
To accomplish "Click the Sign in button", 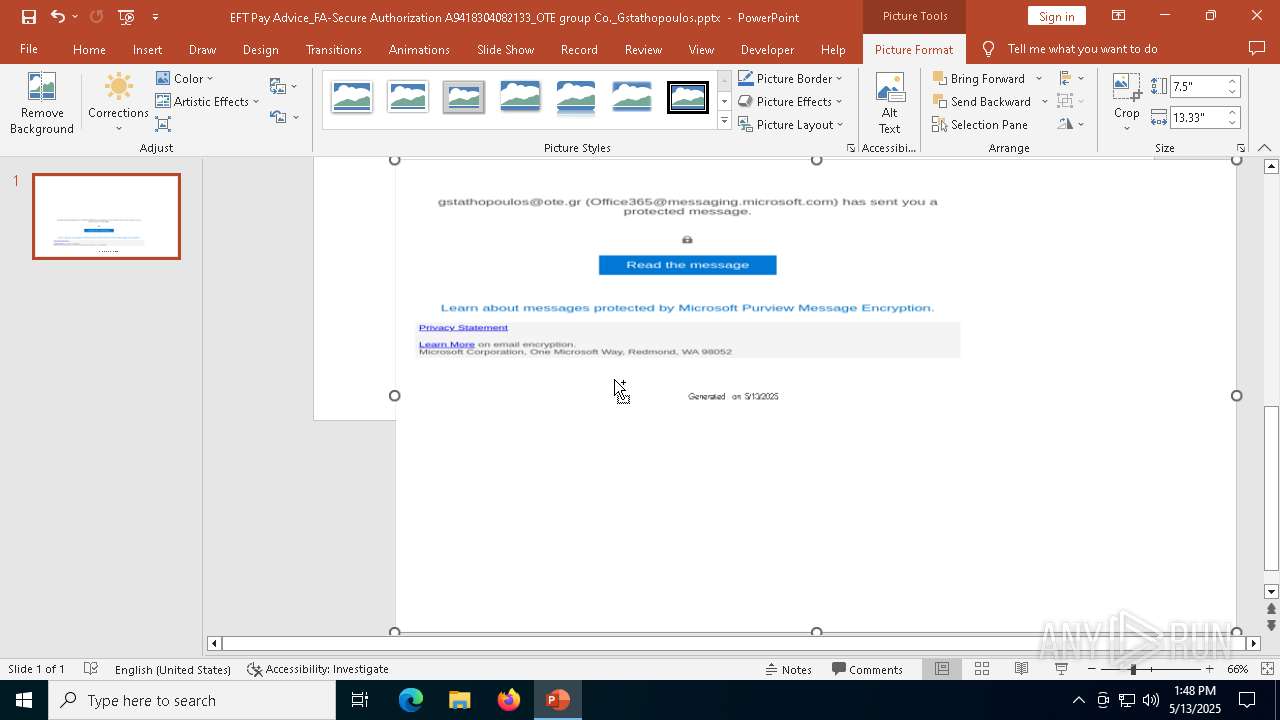I will [1056, 16].
